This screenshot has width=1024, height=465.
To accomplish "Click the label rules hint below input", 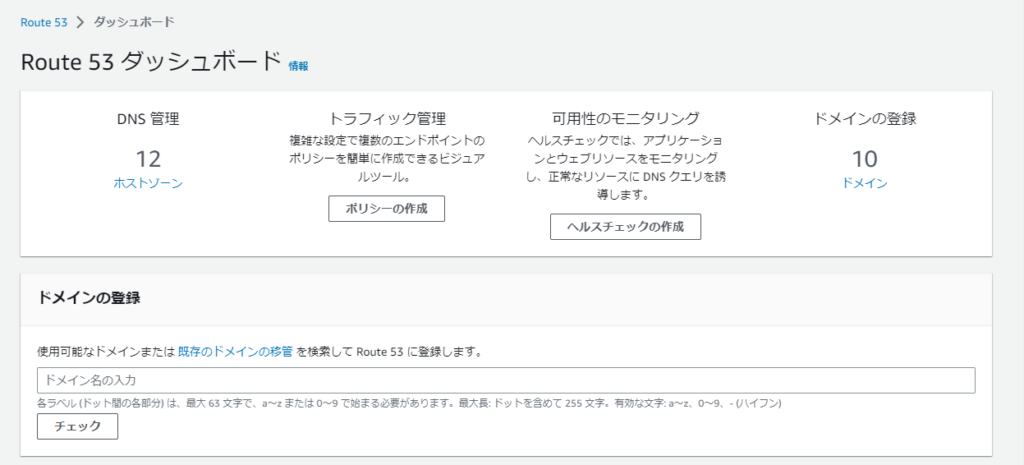I will pos(408,403).
